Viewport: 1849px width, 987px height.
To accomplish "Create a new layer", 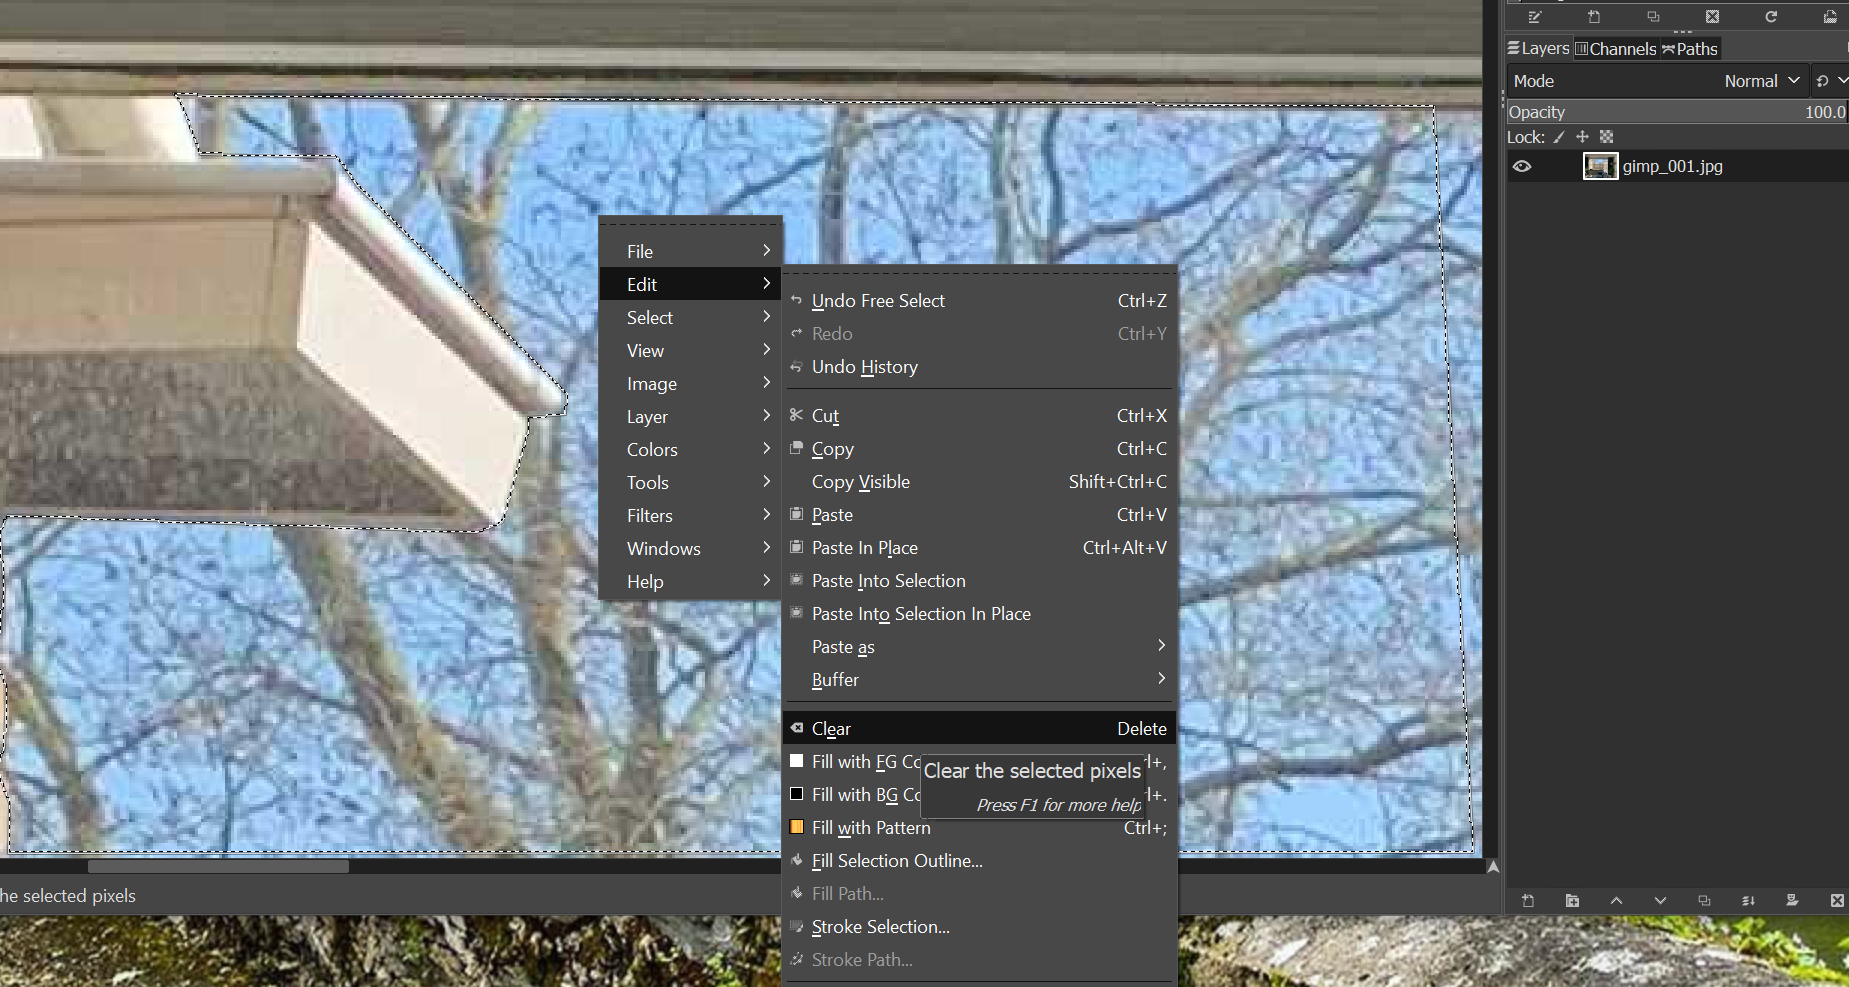I will pos(1528,900).
